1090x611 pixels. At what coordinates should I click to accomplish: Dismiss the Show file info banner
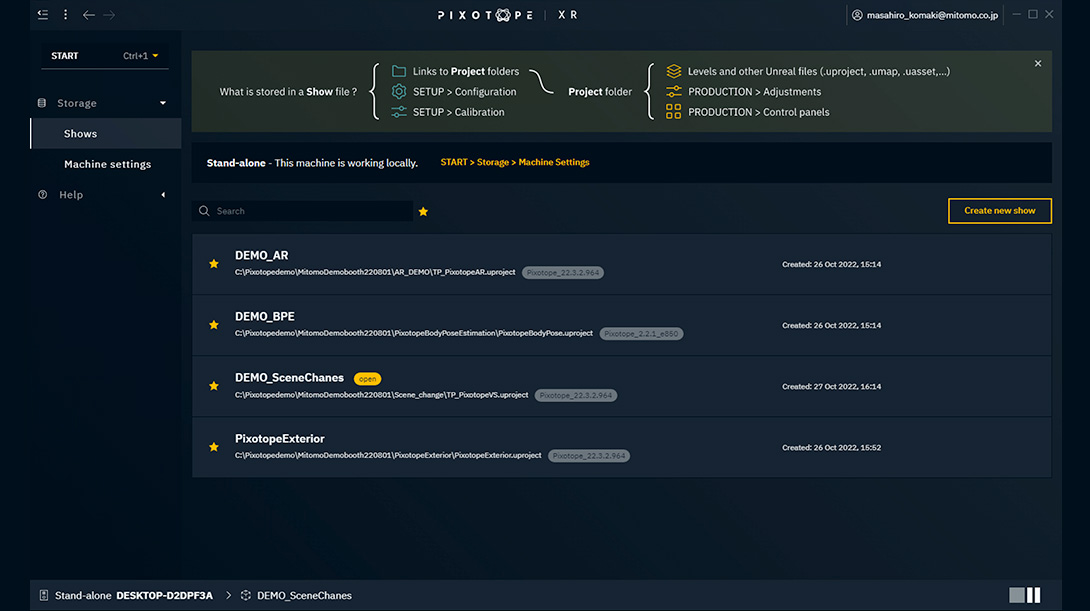click(x=1038, y=63)
